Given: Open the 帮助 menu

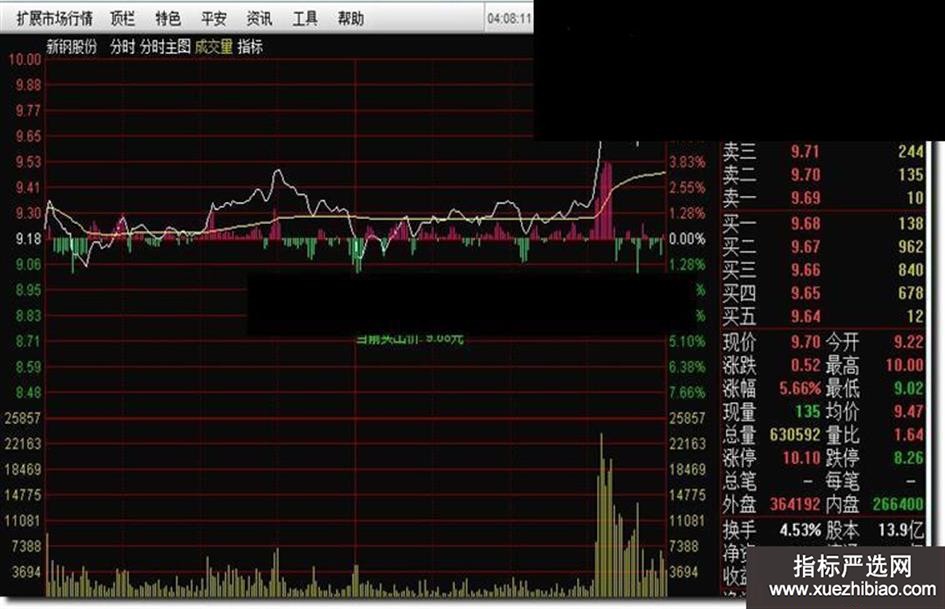Looking at the screenshot, I should point(351,19).
